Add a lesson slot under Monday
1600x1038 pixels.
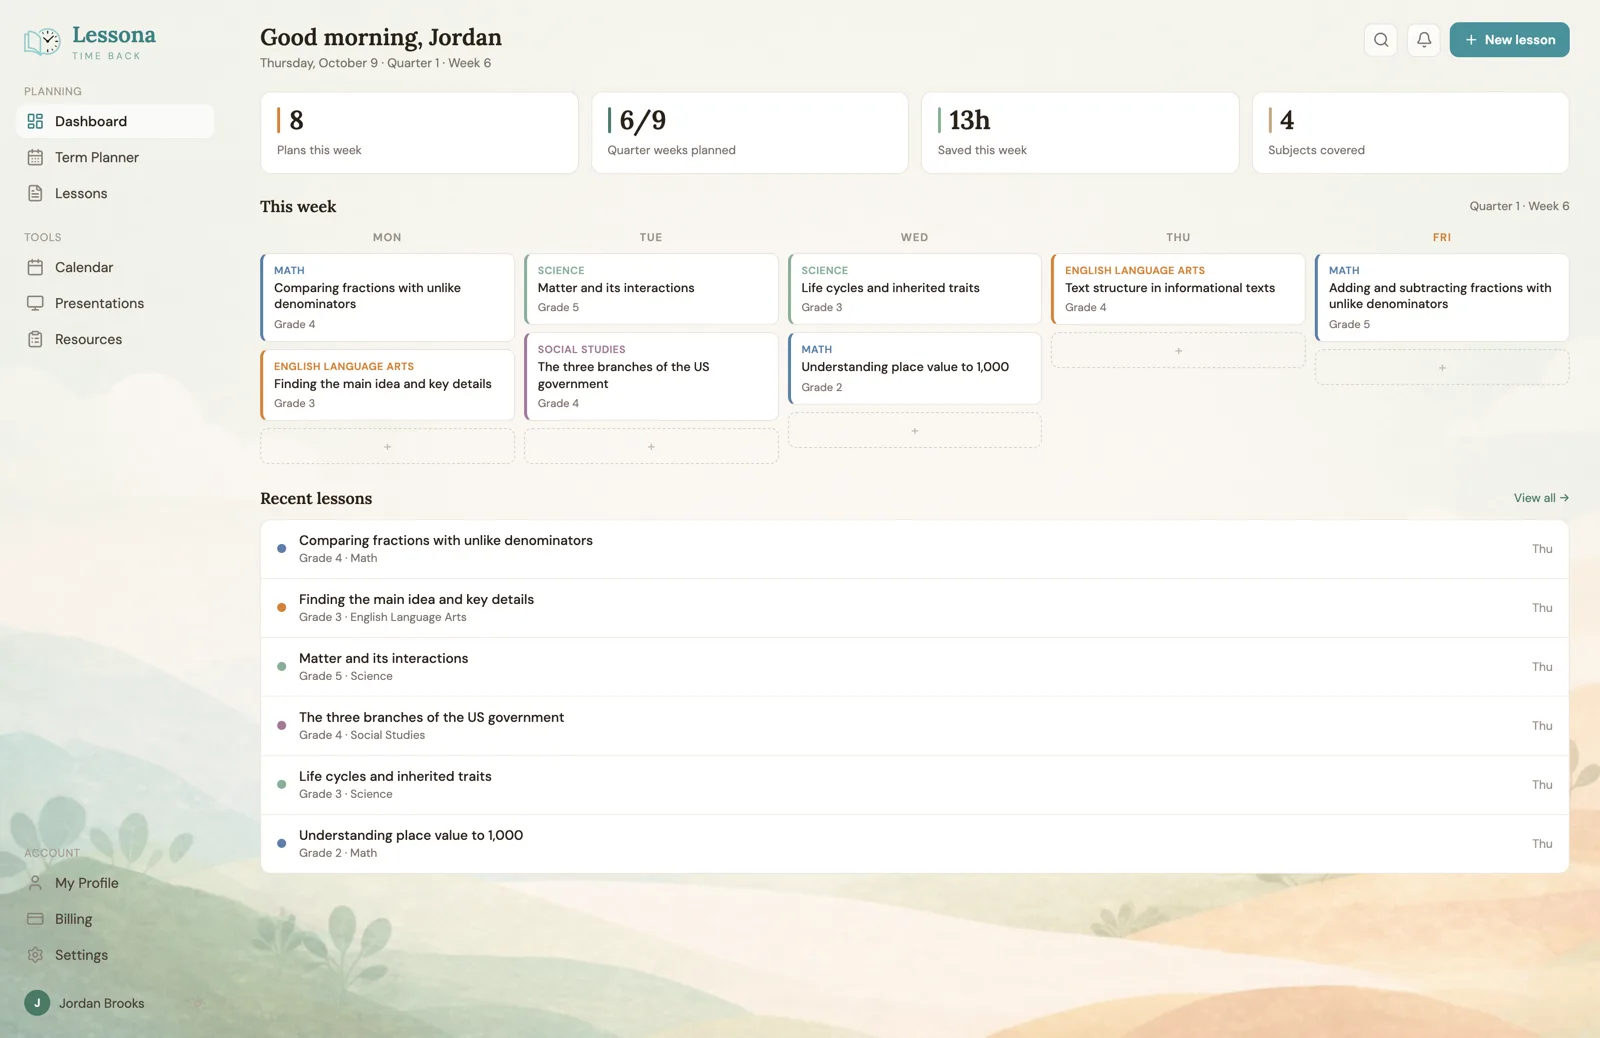[387, 446]
